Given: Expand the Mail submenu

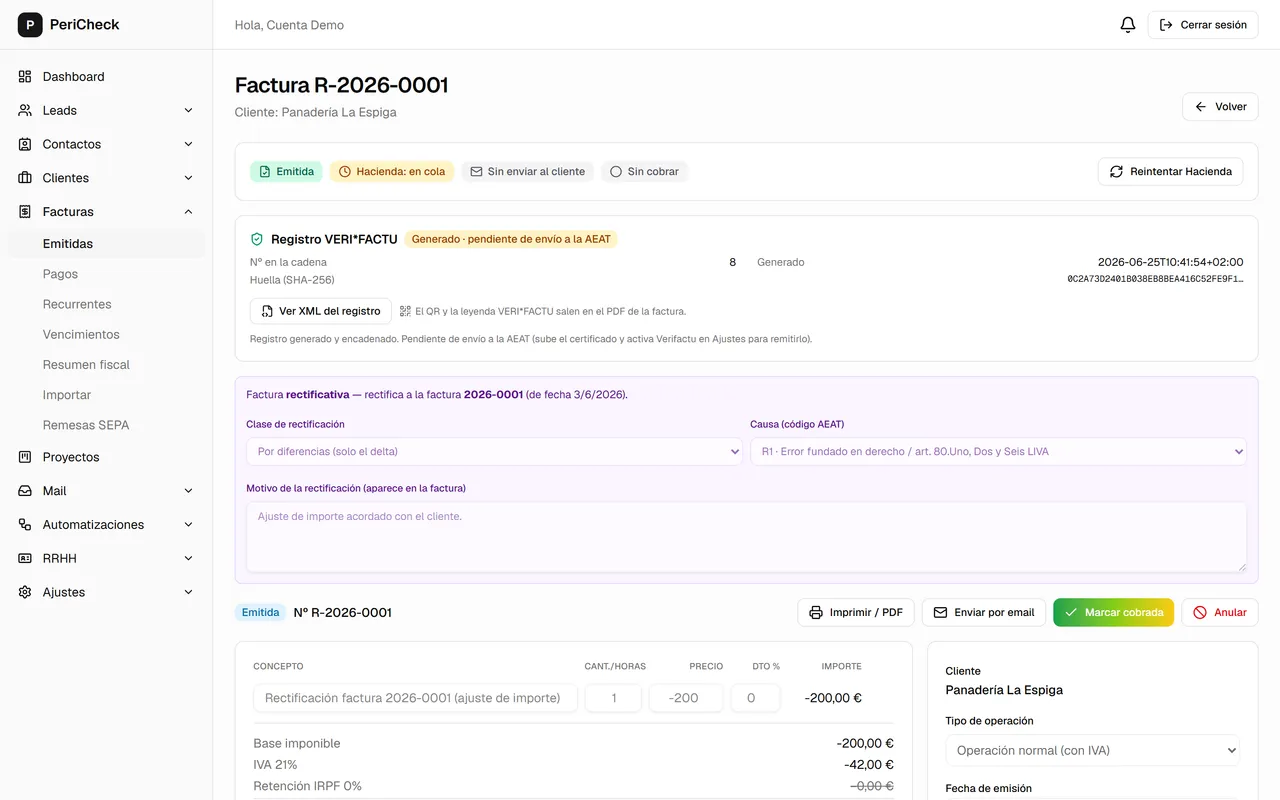Looking at the screenshot, I should coord(188,491).
